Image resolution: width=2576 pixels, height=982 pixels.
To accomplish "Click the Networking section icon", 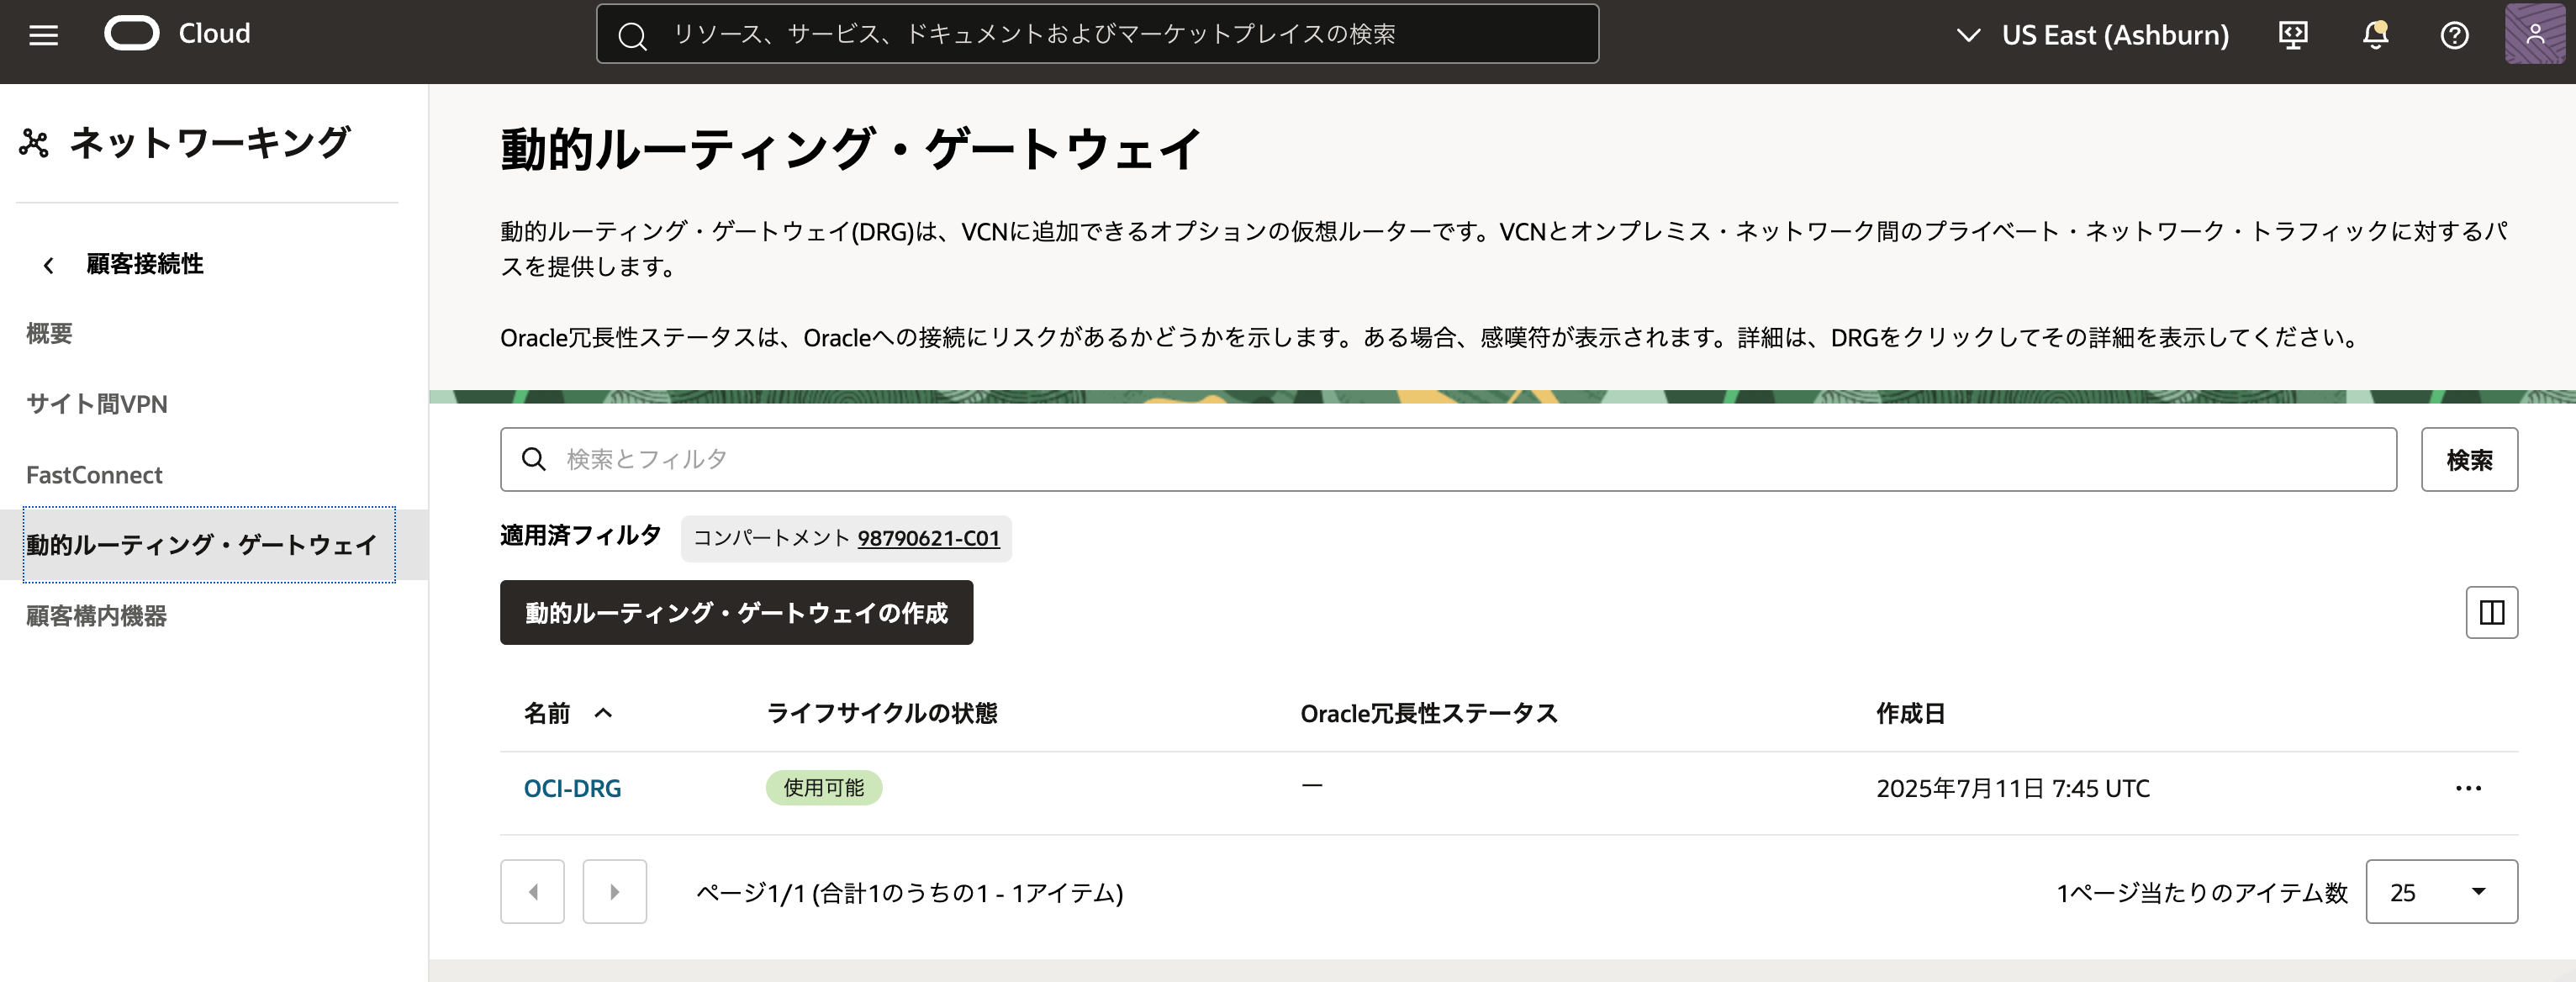I will click(x=34, y=143).
